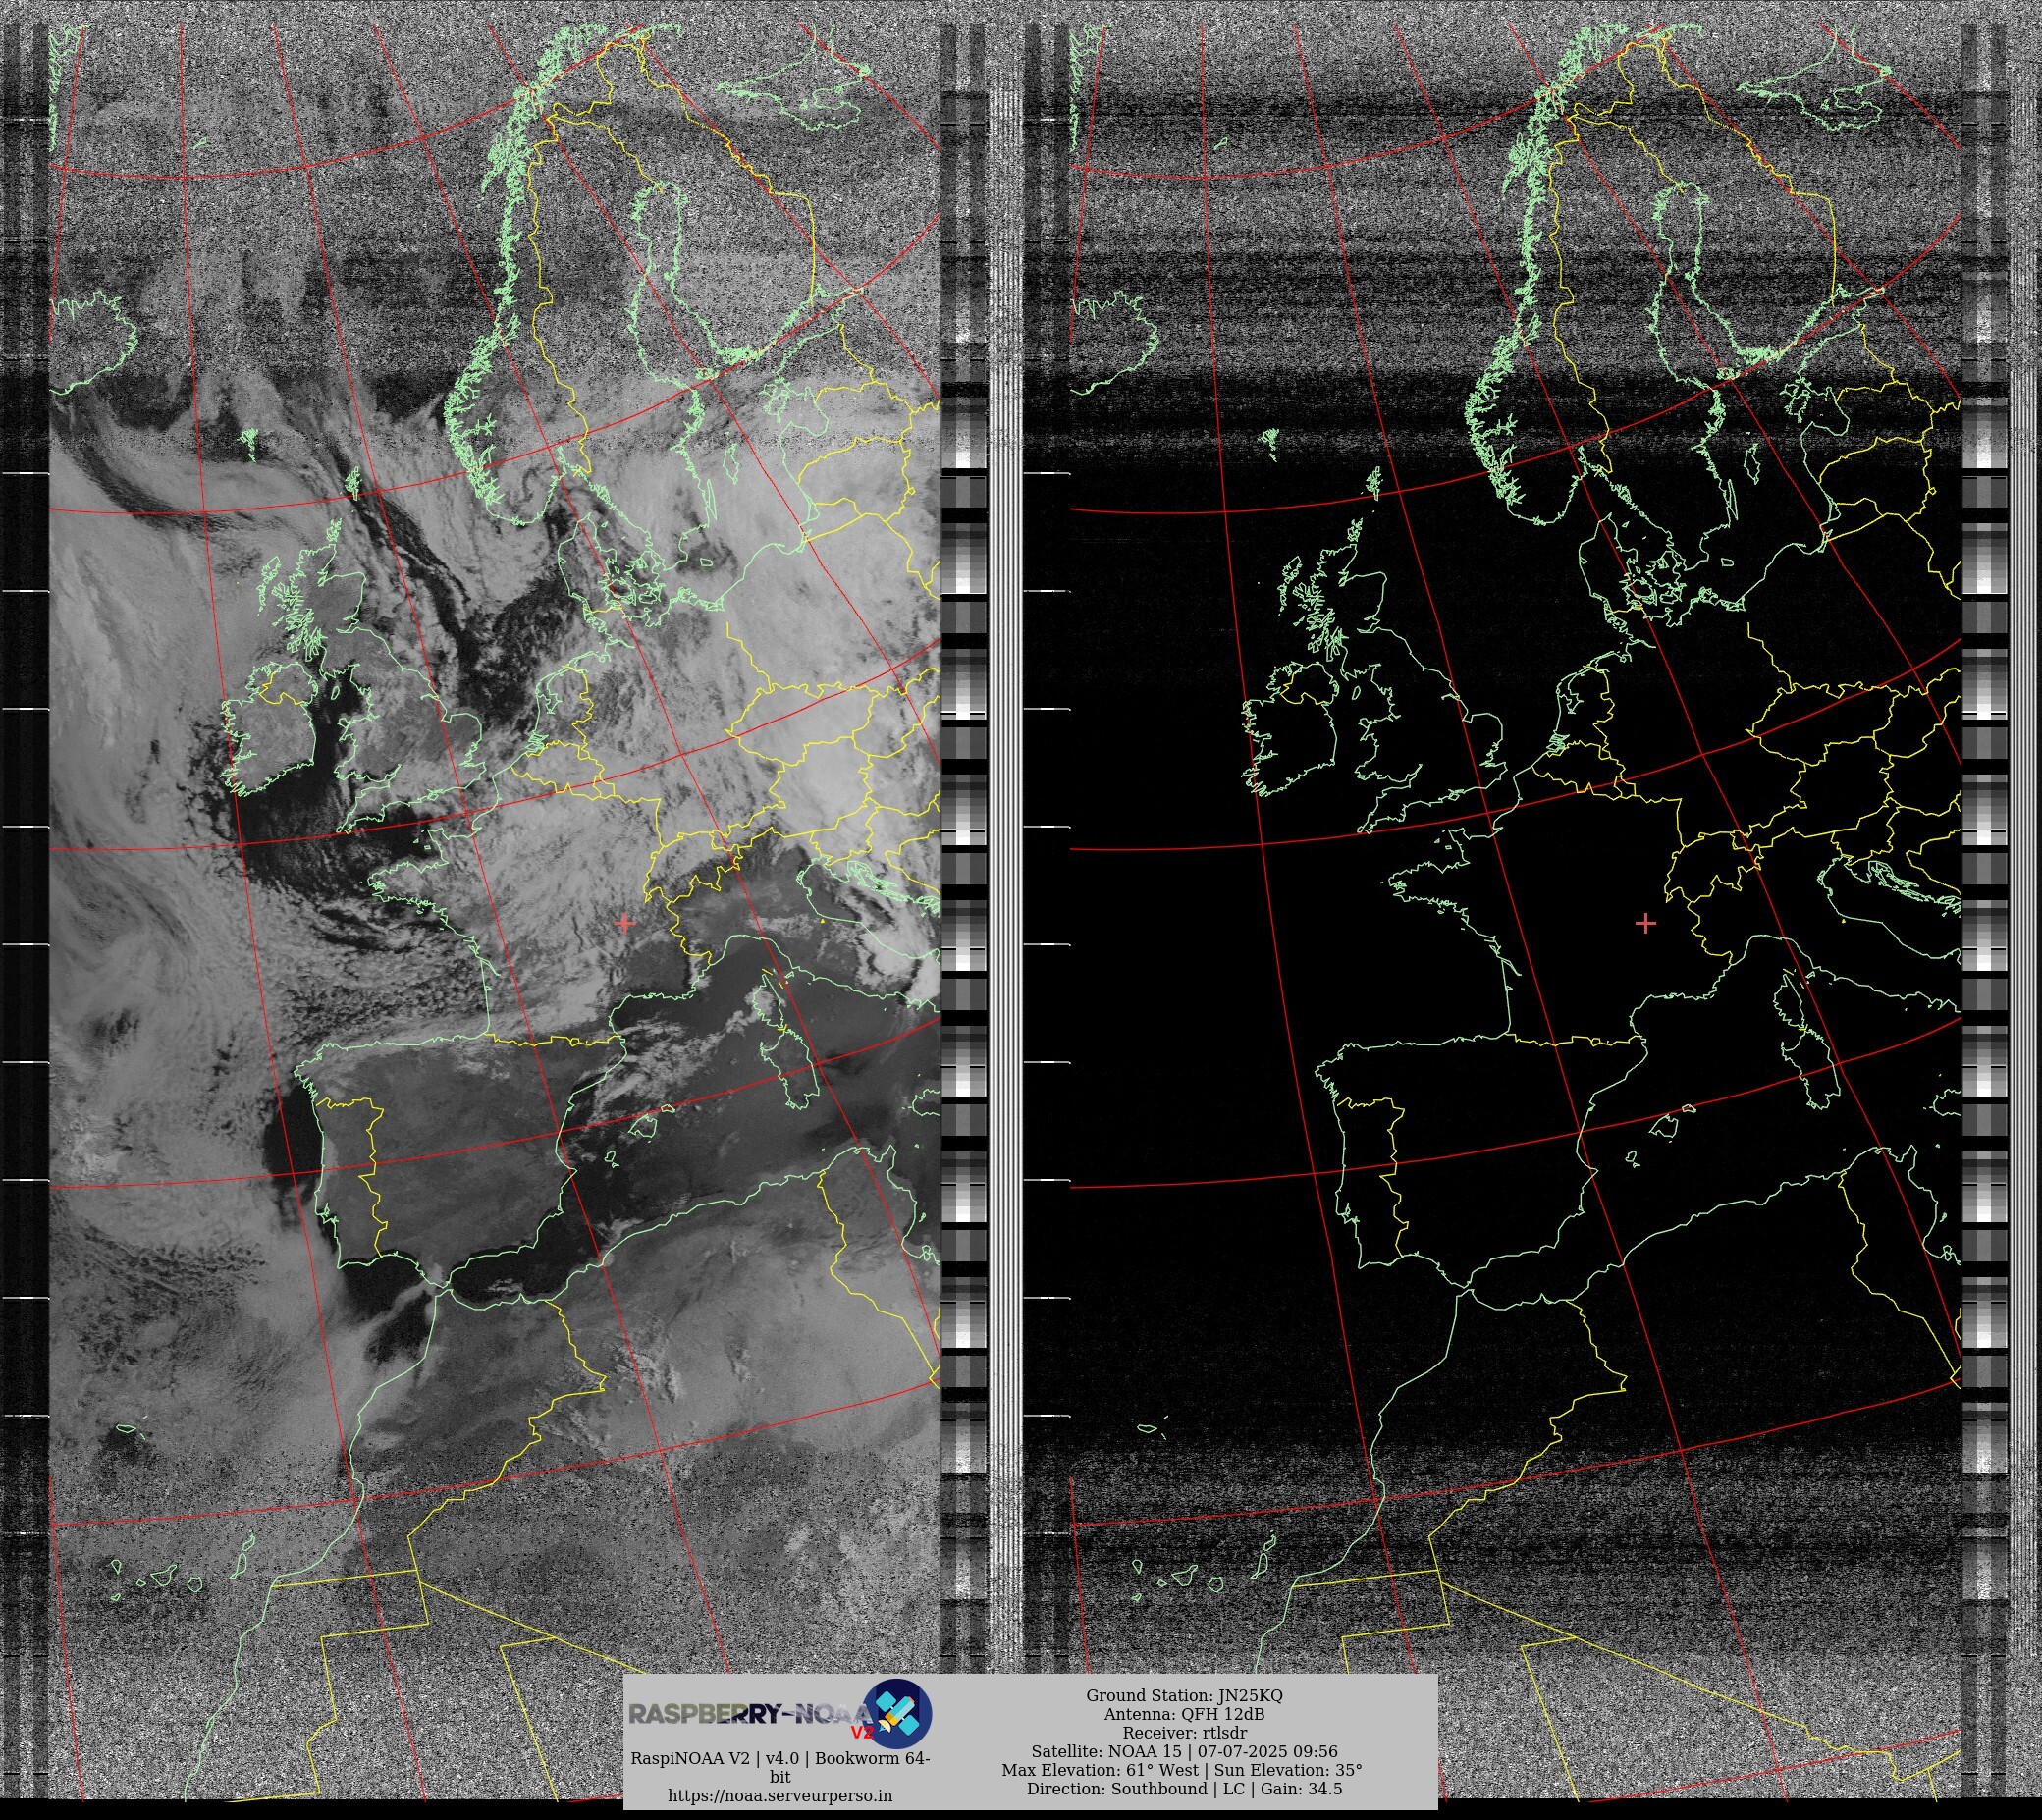This screenshot has width=2042, height=1820.
Task: Click the Ground Station: JN25KQ text
Action: click(x=1184, y=1695)
